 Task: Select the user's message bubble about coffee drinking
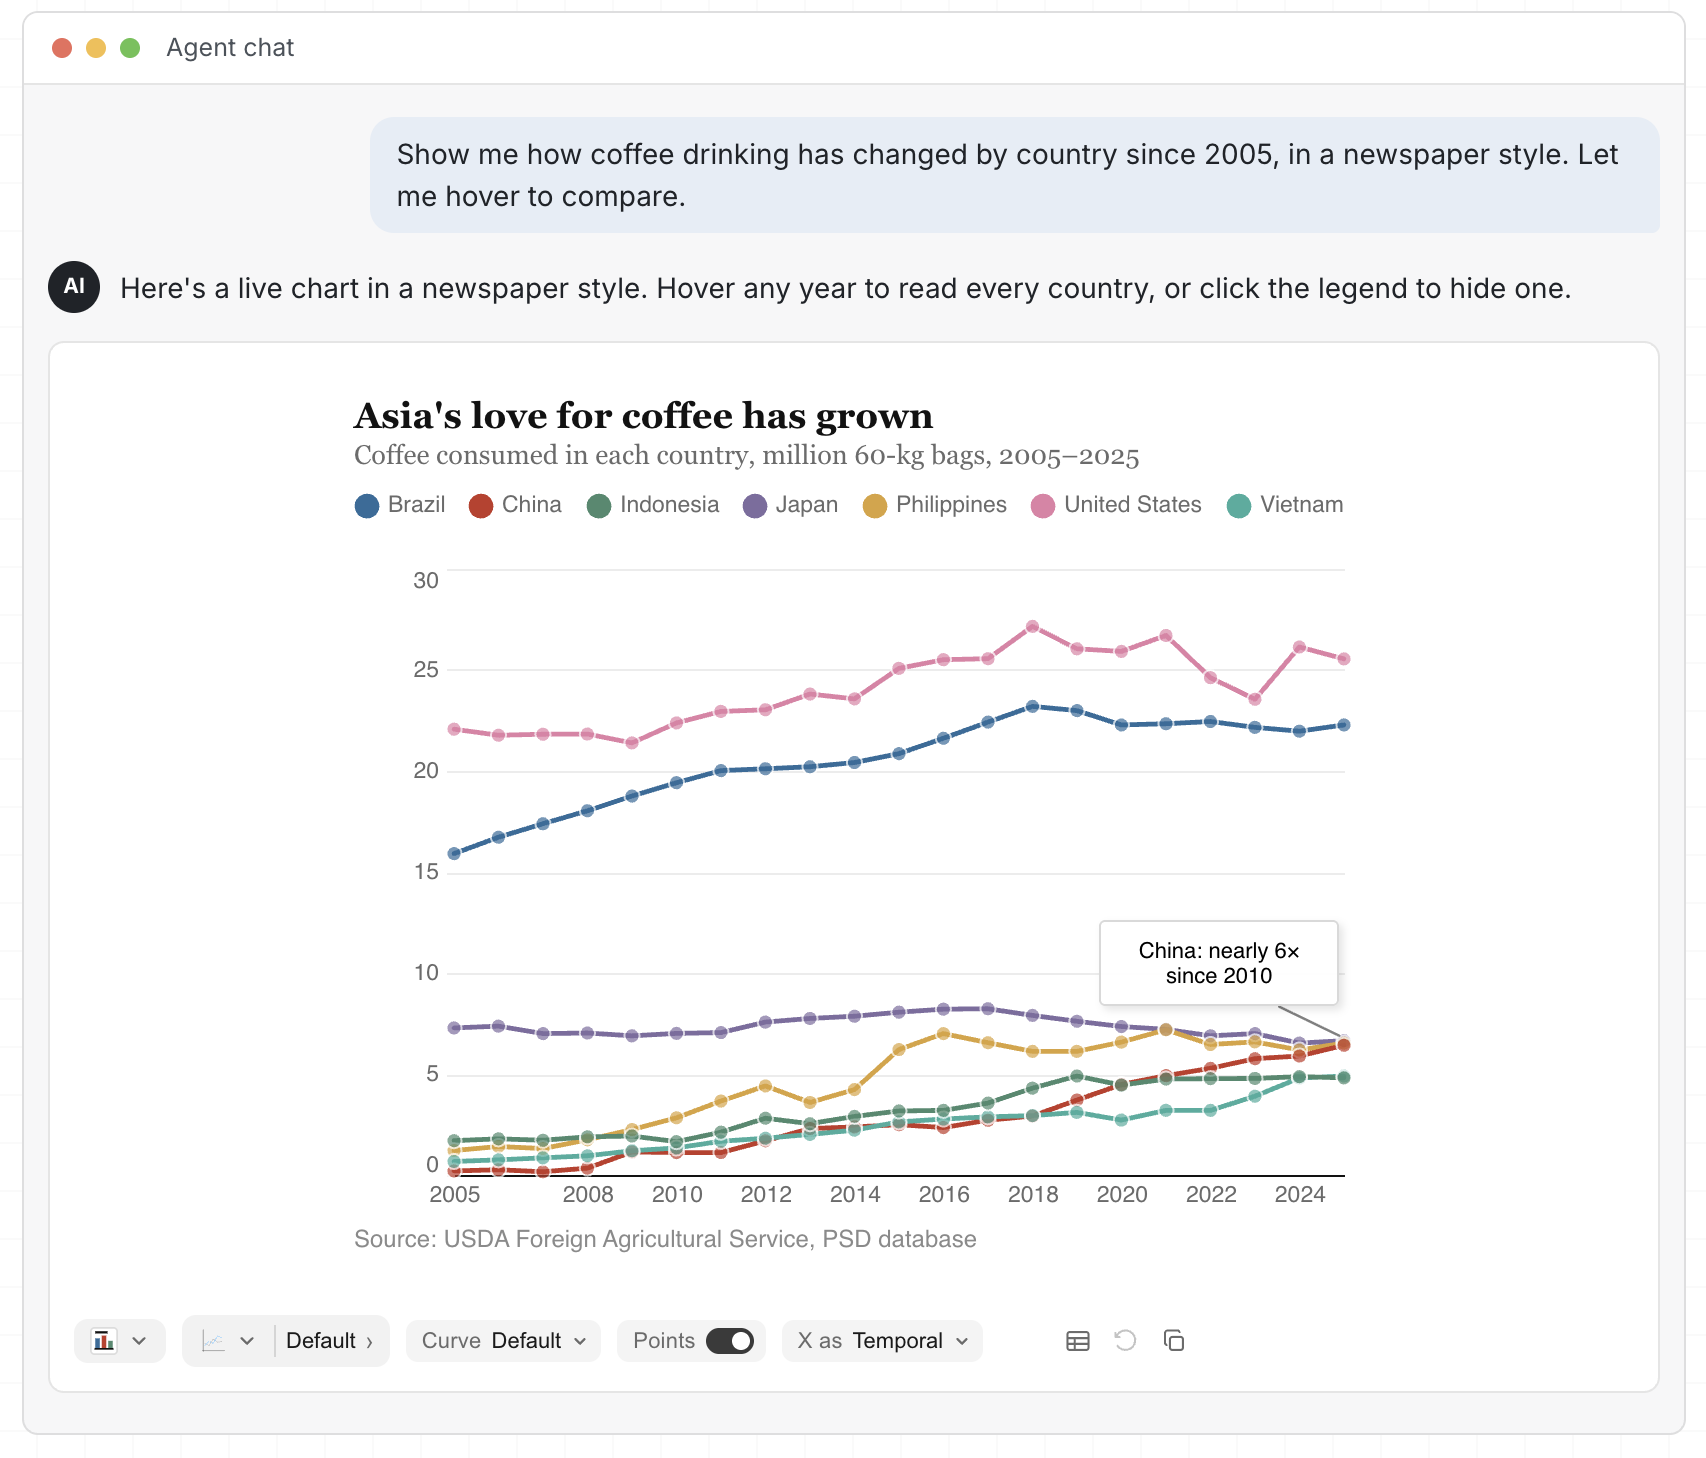1015,175
